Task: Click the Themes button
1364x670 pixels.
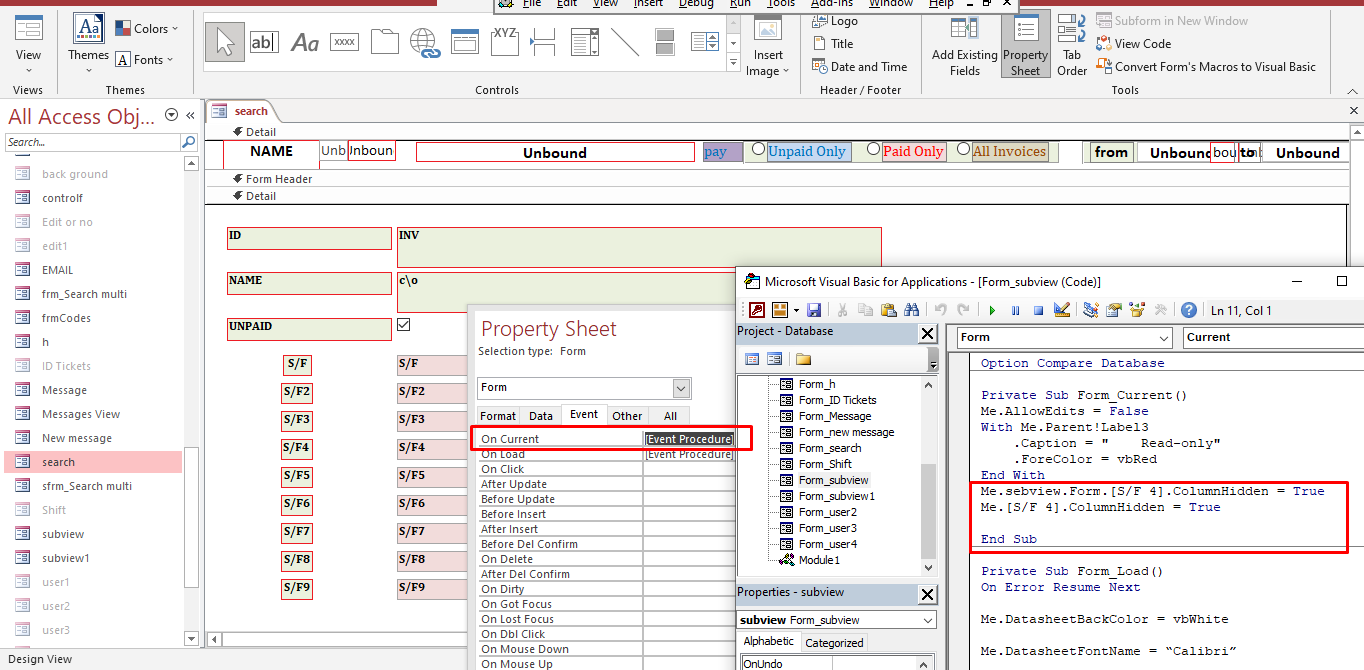Action: (x=89, y=41)
